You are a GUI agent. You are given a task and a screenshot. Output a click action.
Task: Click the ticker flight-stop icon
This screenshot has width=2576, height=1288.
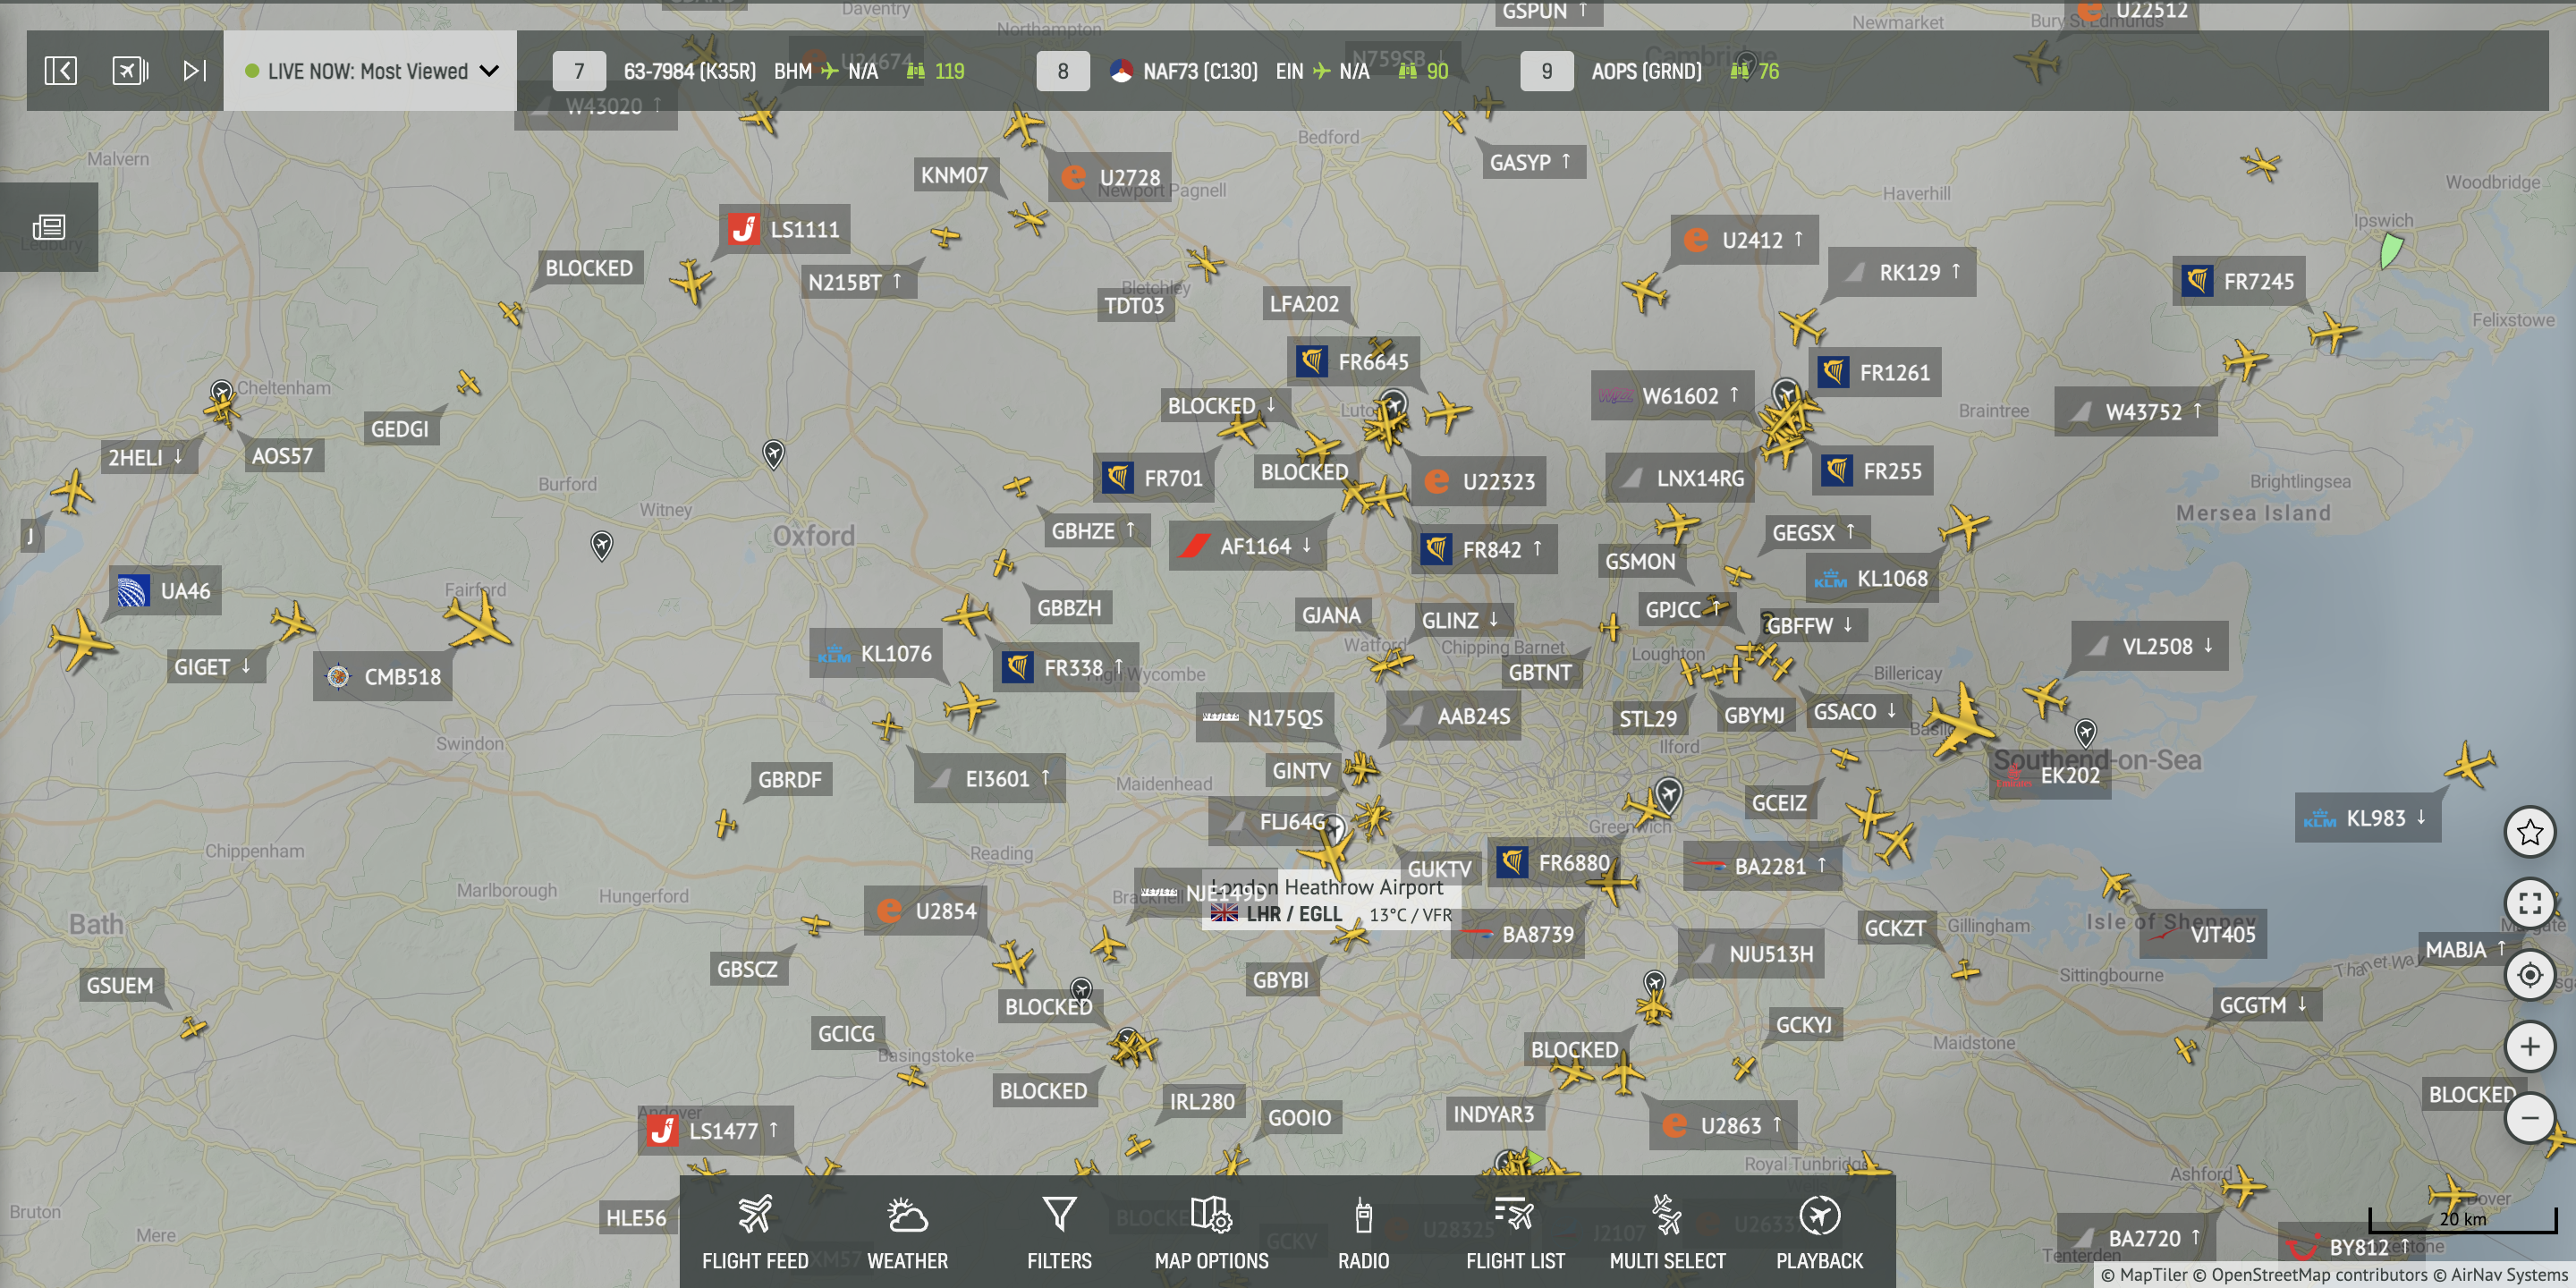[130, 70]
